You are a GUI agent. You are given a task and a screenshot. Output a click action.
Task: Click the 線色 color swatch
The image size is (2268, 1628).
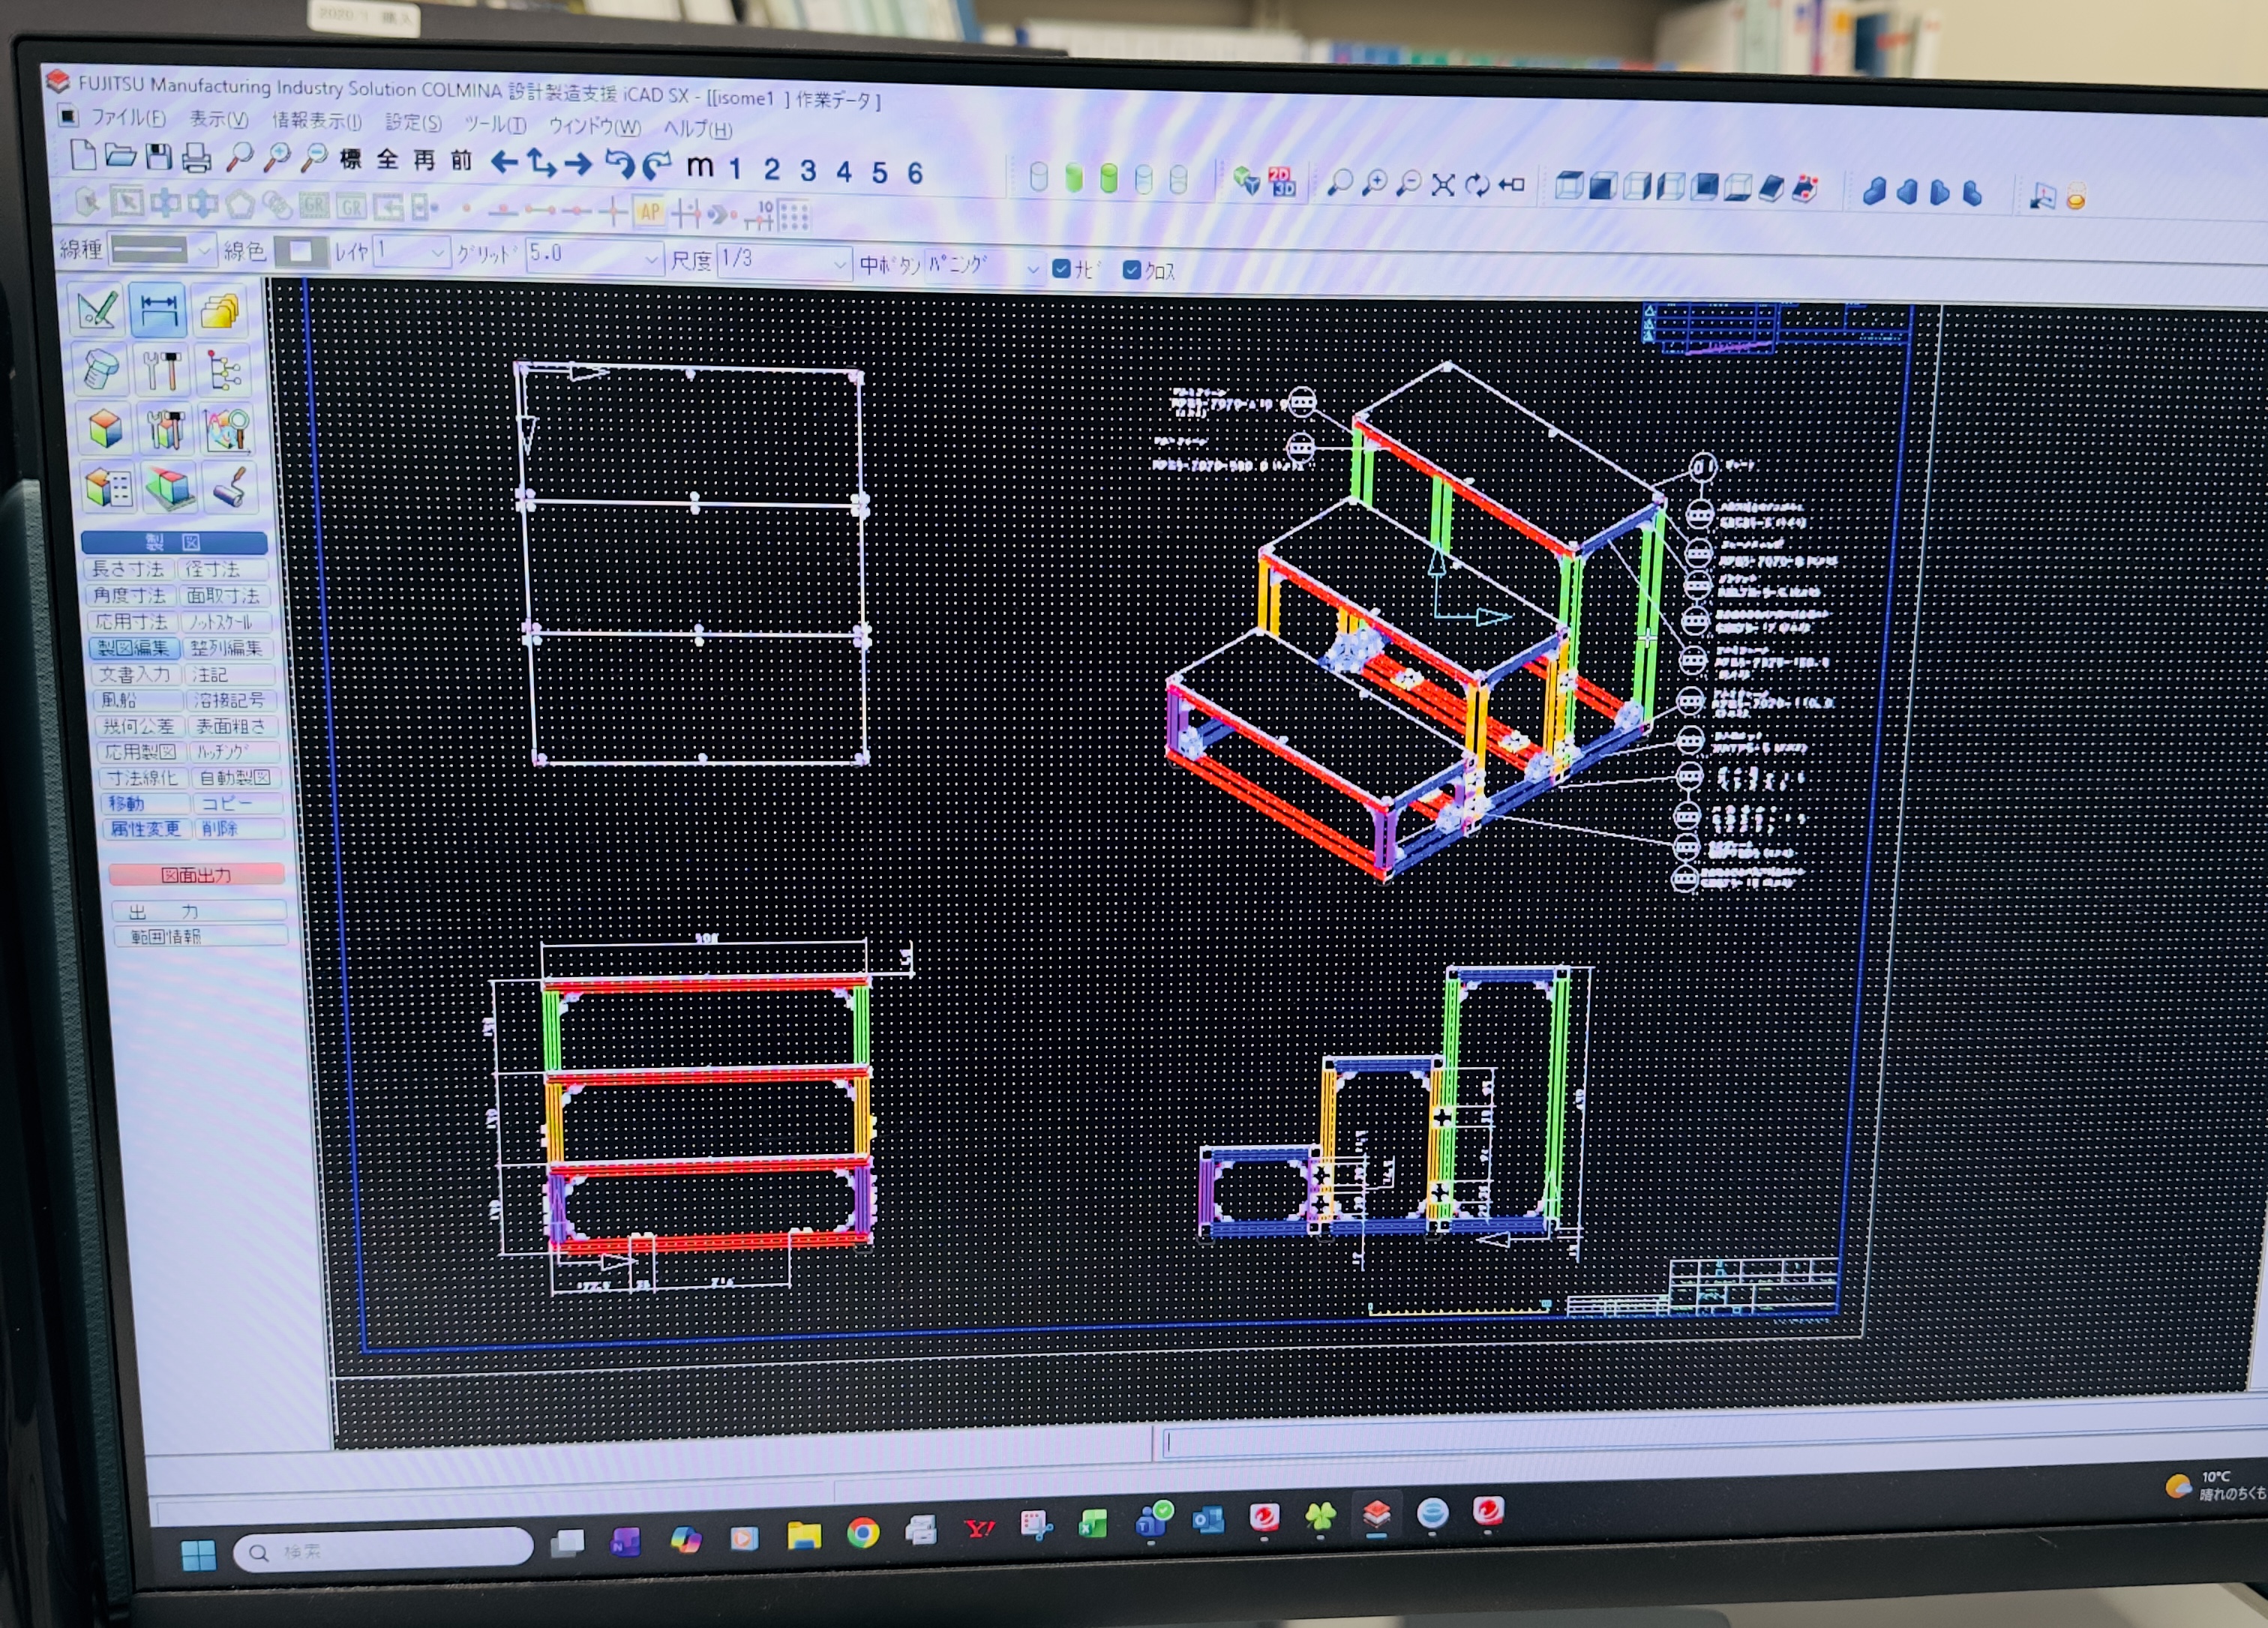tap(300, 250)
